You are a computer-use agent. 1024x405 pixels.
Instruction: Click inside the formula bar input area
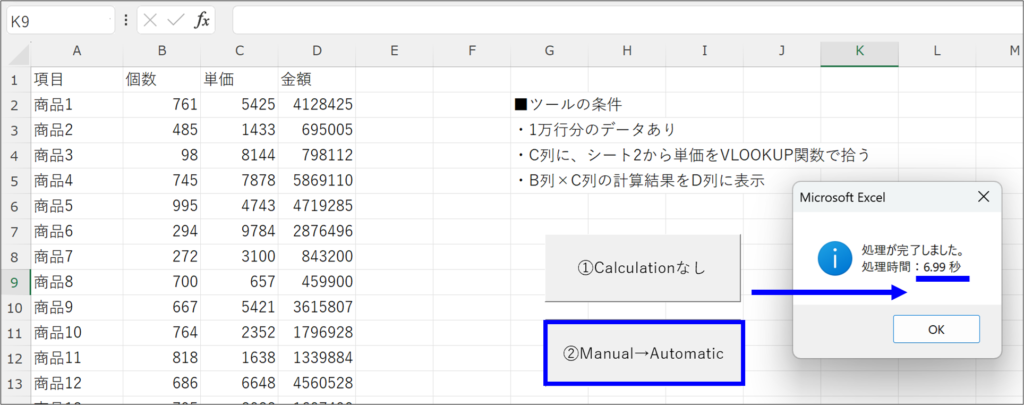627,20
